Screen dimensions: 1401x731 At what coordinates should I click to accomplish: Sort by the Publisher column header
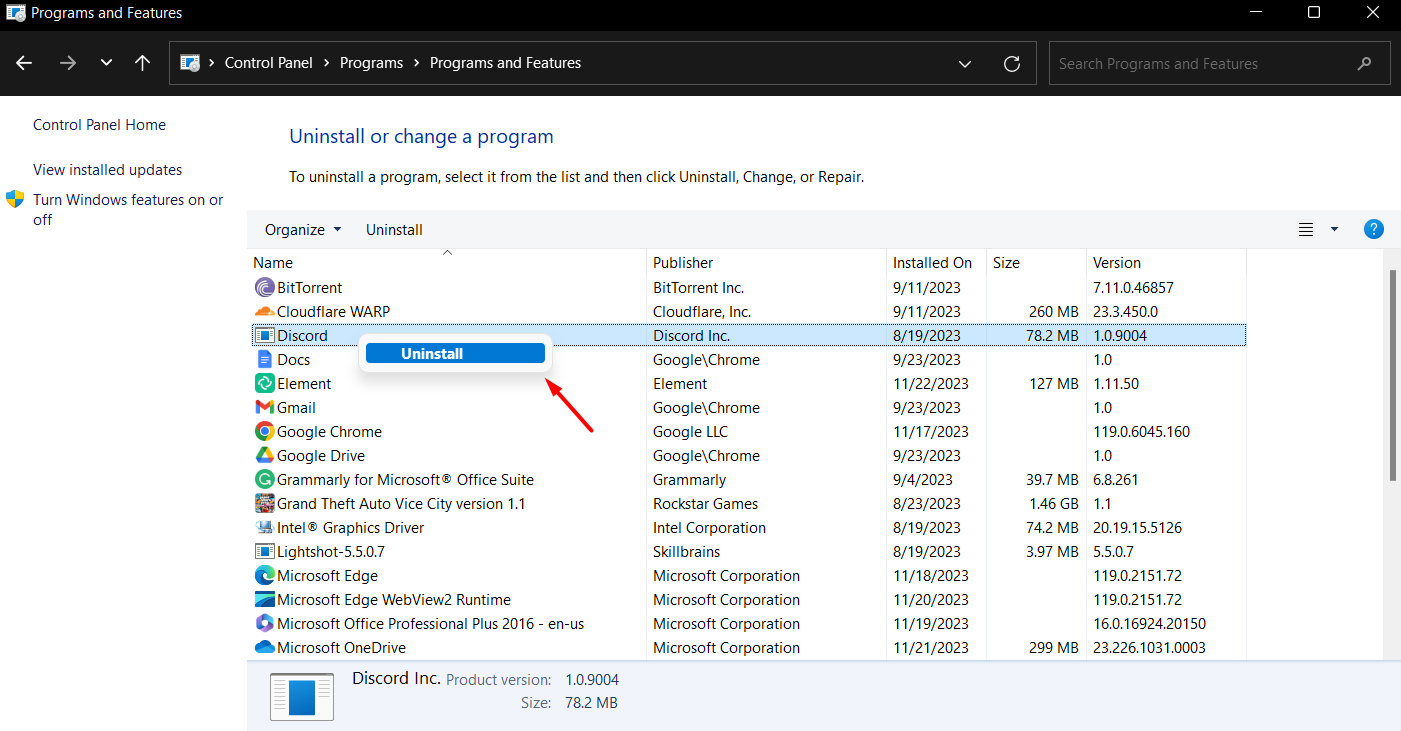(x=766, y=263)
